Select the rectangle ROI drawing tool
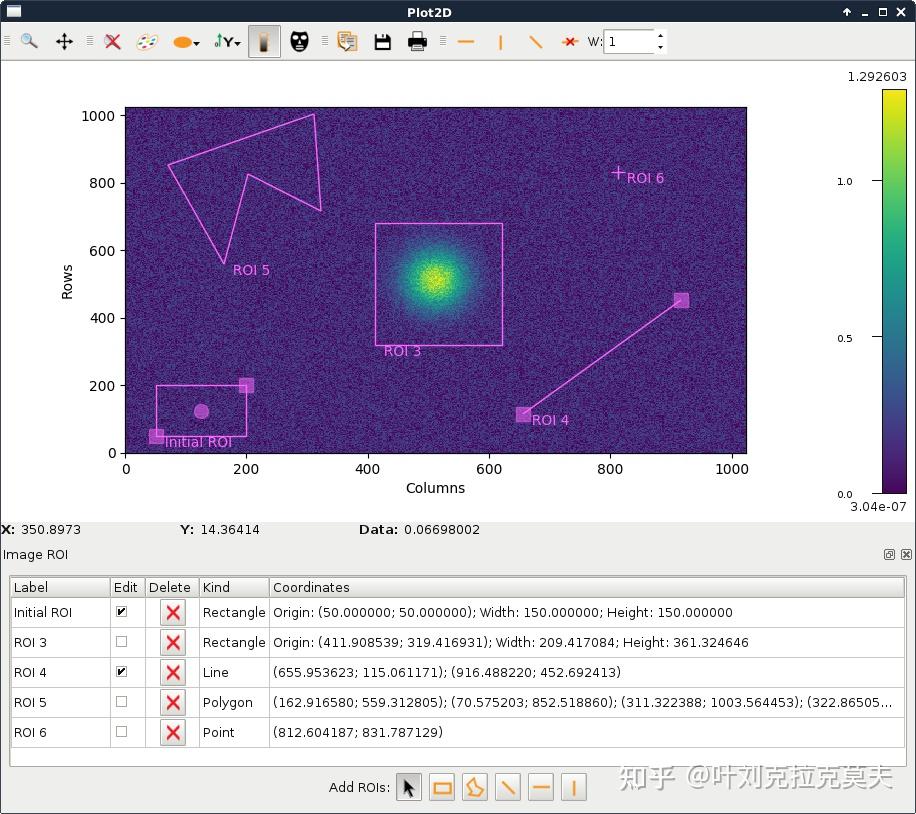The image size is (916, 814). pos(441,787)
